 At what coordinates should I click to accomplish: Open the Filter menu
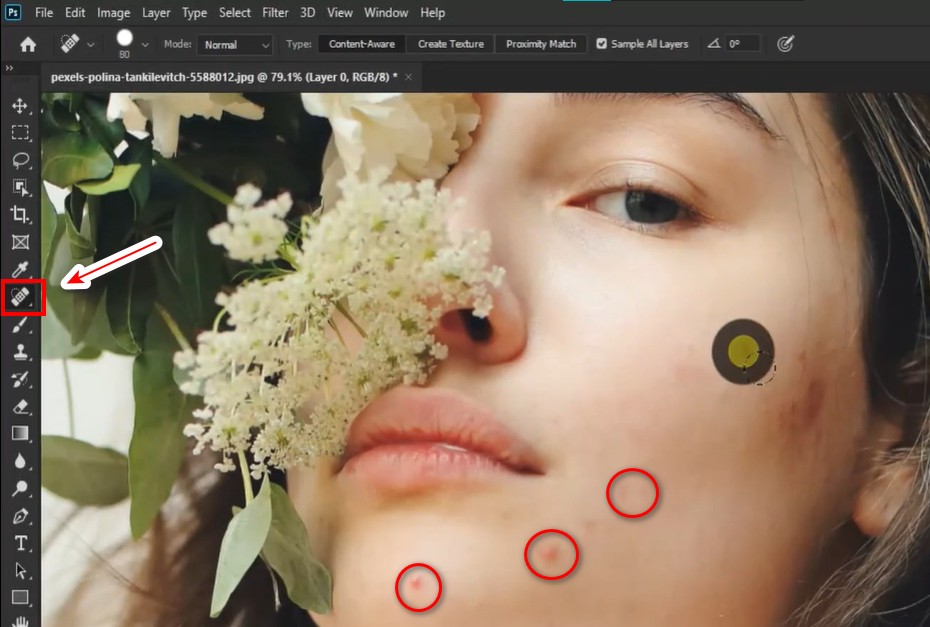pyautogui.click(x=275, y=12)
